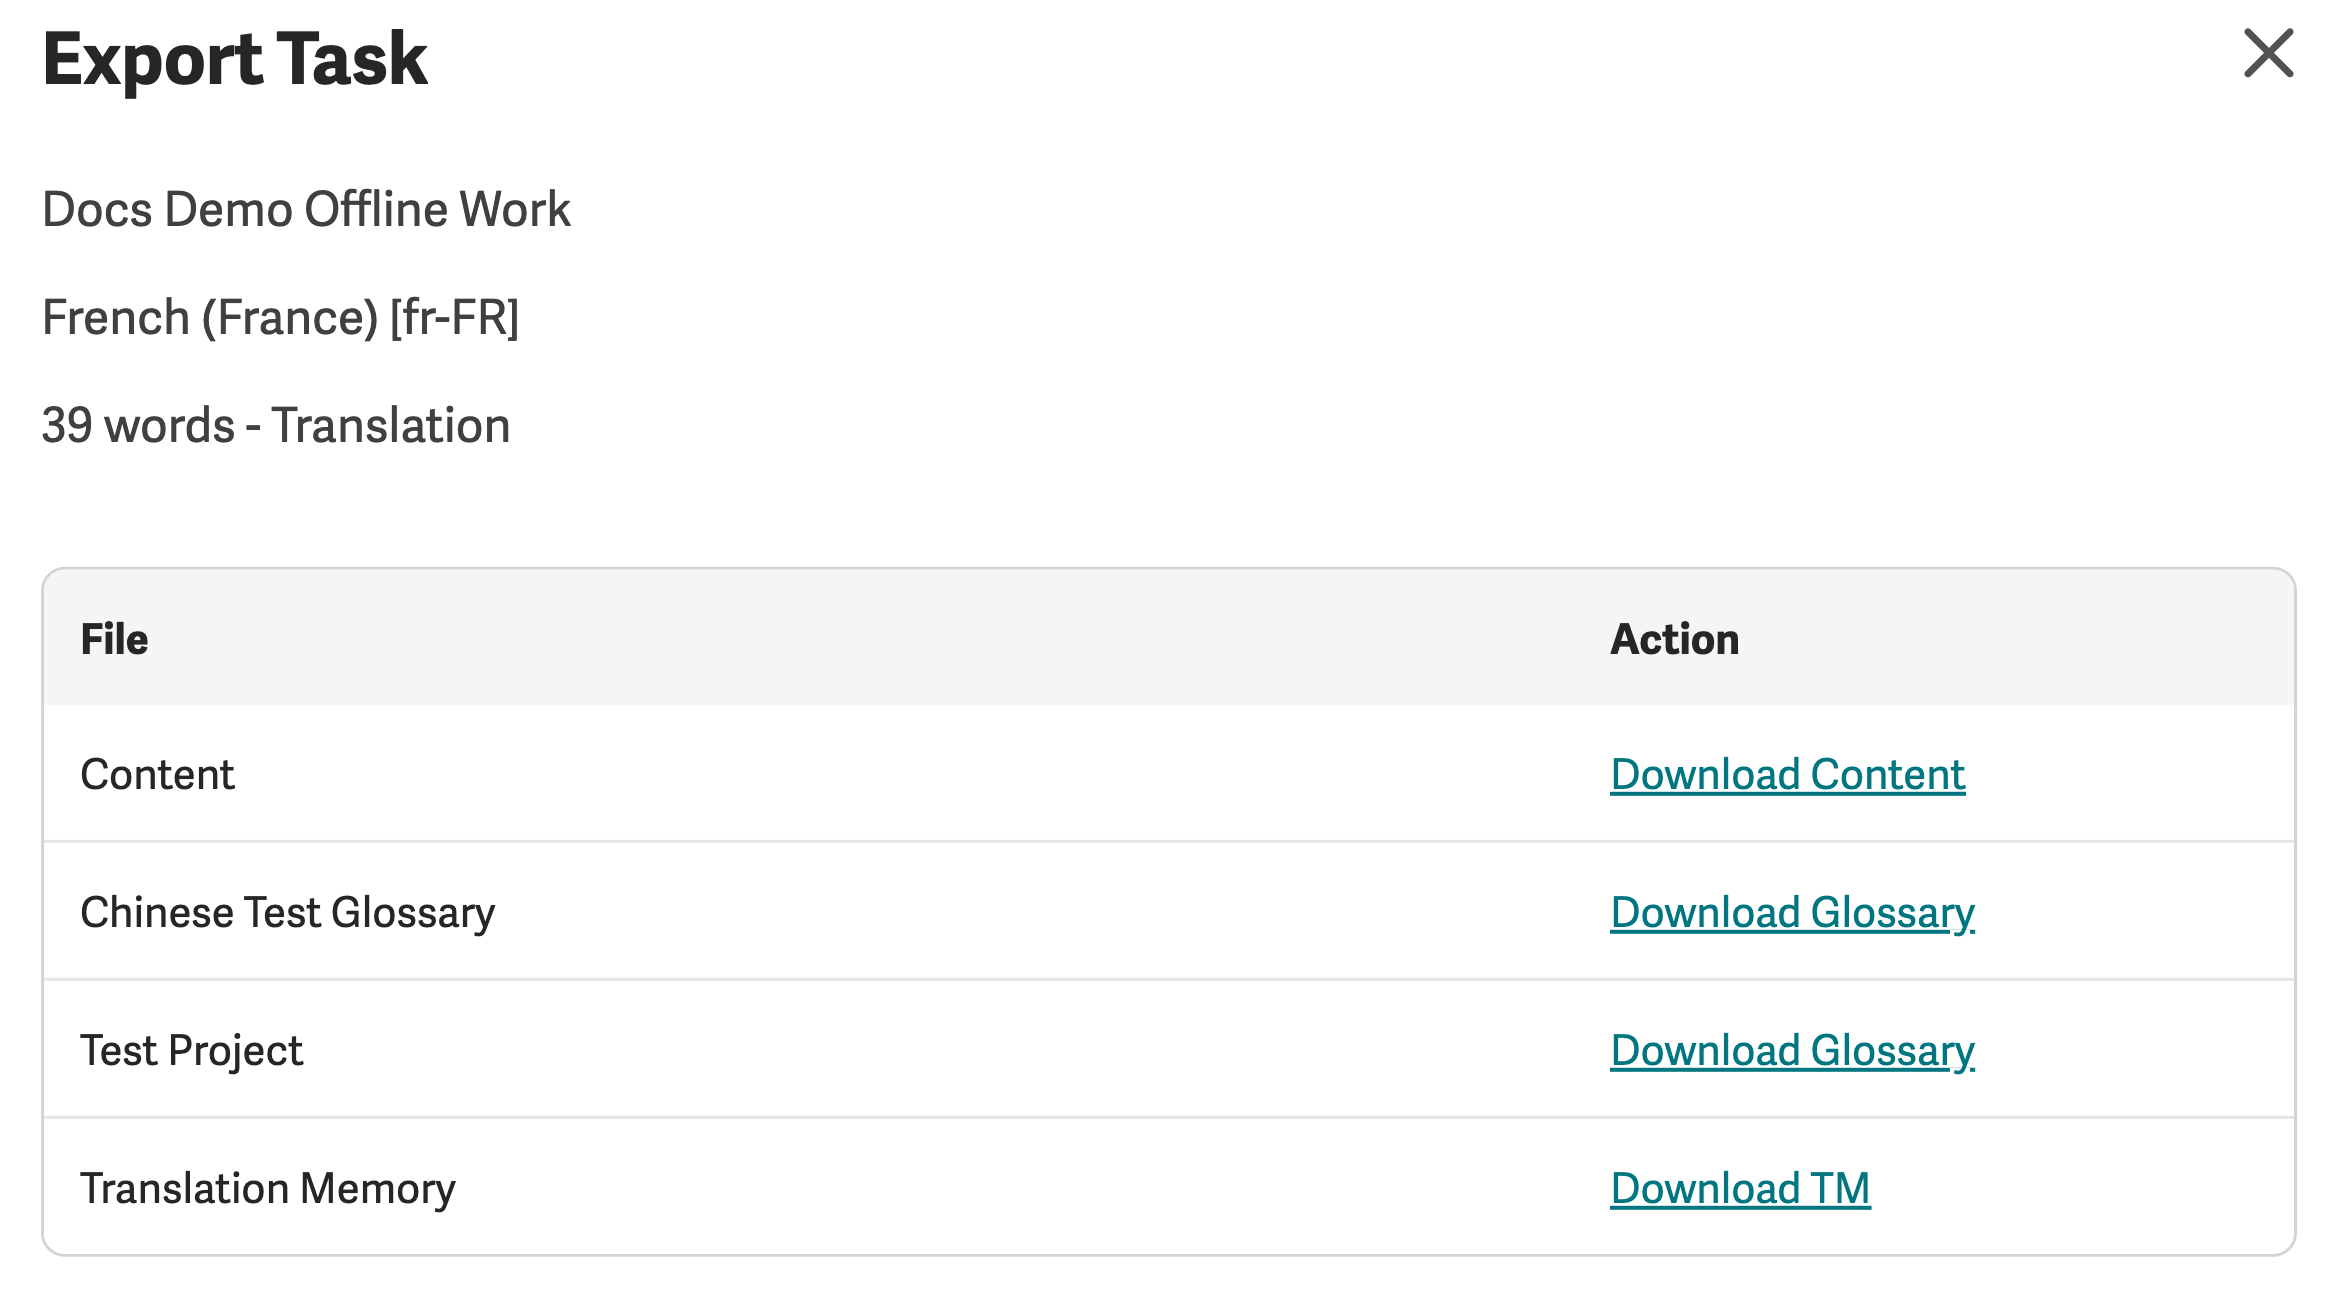This screenshot has width=2336, height=1290.
Task: Download glossary for Test Project
Action: (x=1792, y=1051)
